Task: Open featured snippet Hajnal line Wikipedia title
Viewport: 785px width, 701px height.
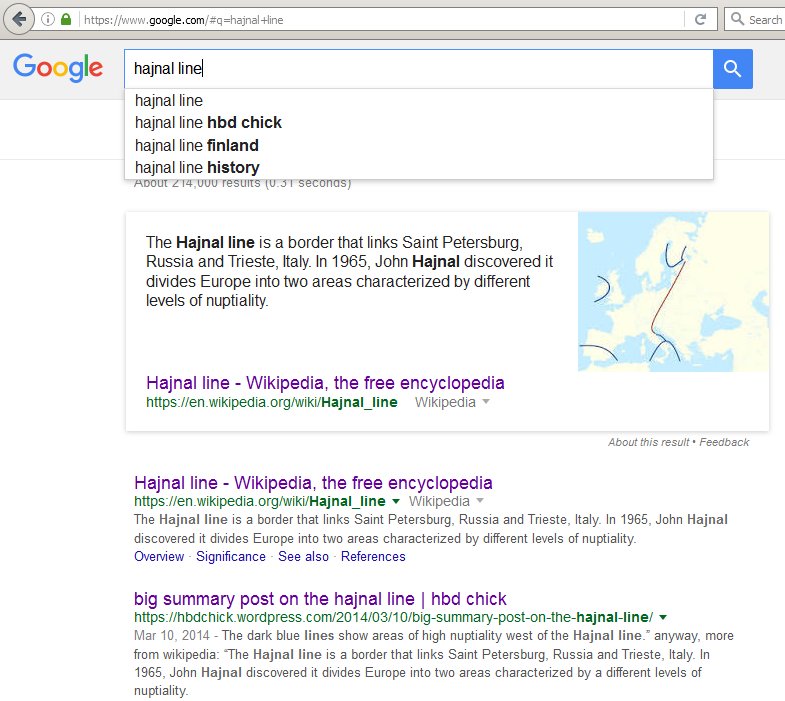Action: 325,383
